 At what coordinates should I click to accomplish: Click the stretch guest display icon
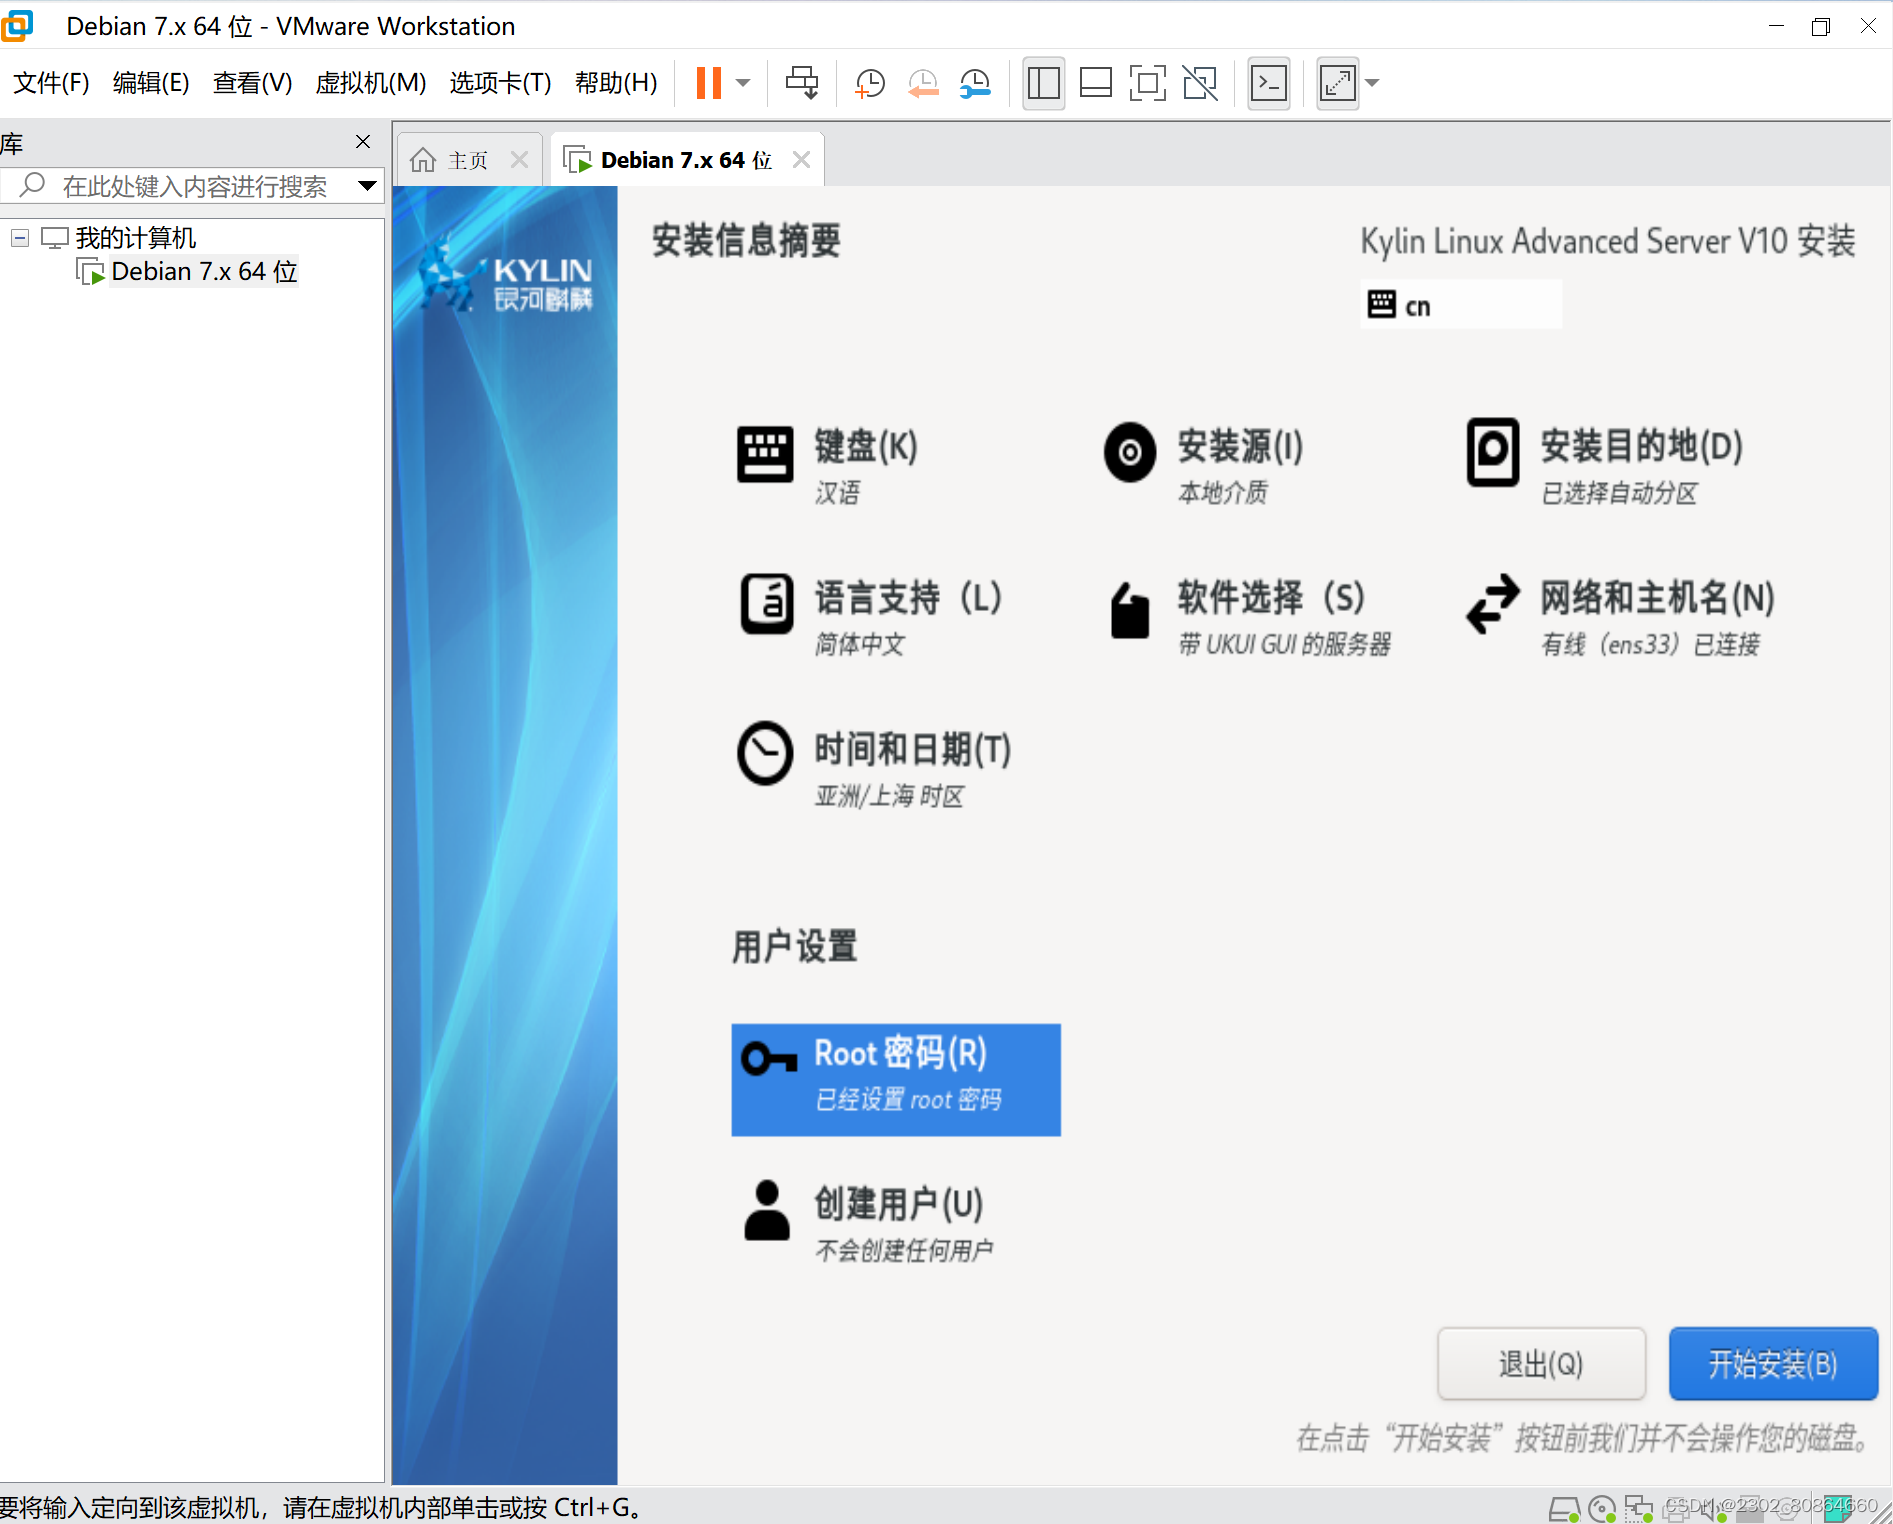pyautogui.click(x=1337, y=83)
